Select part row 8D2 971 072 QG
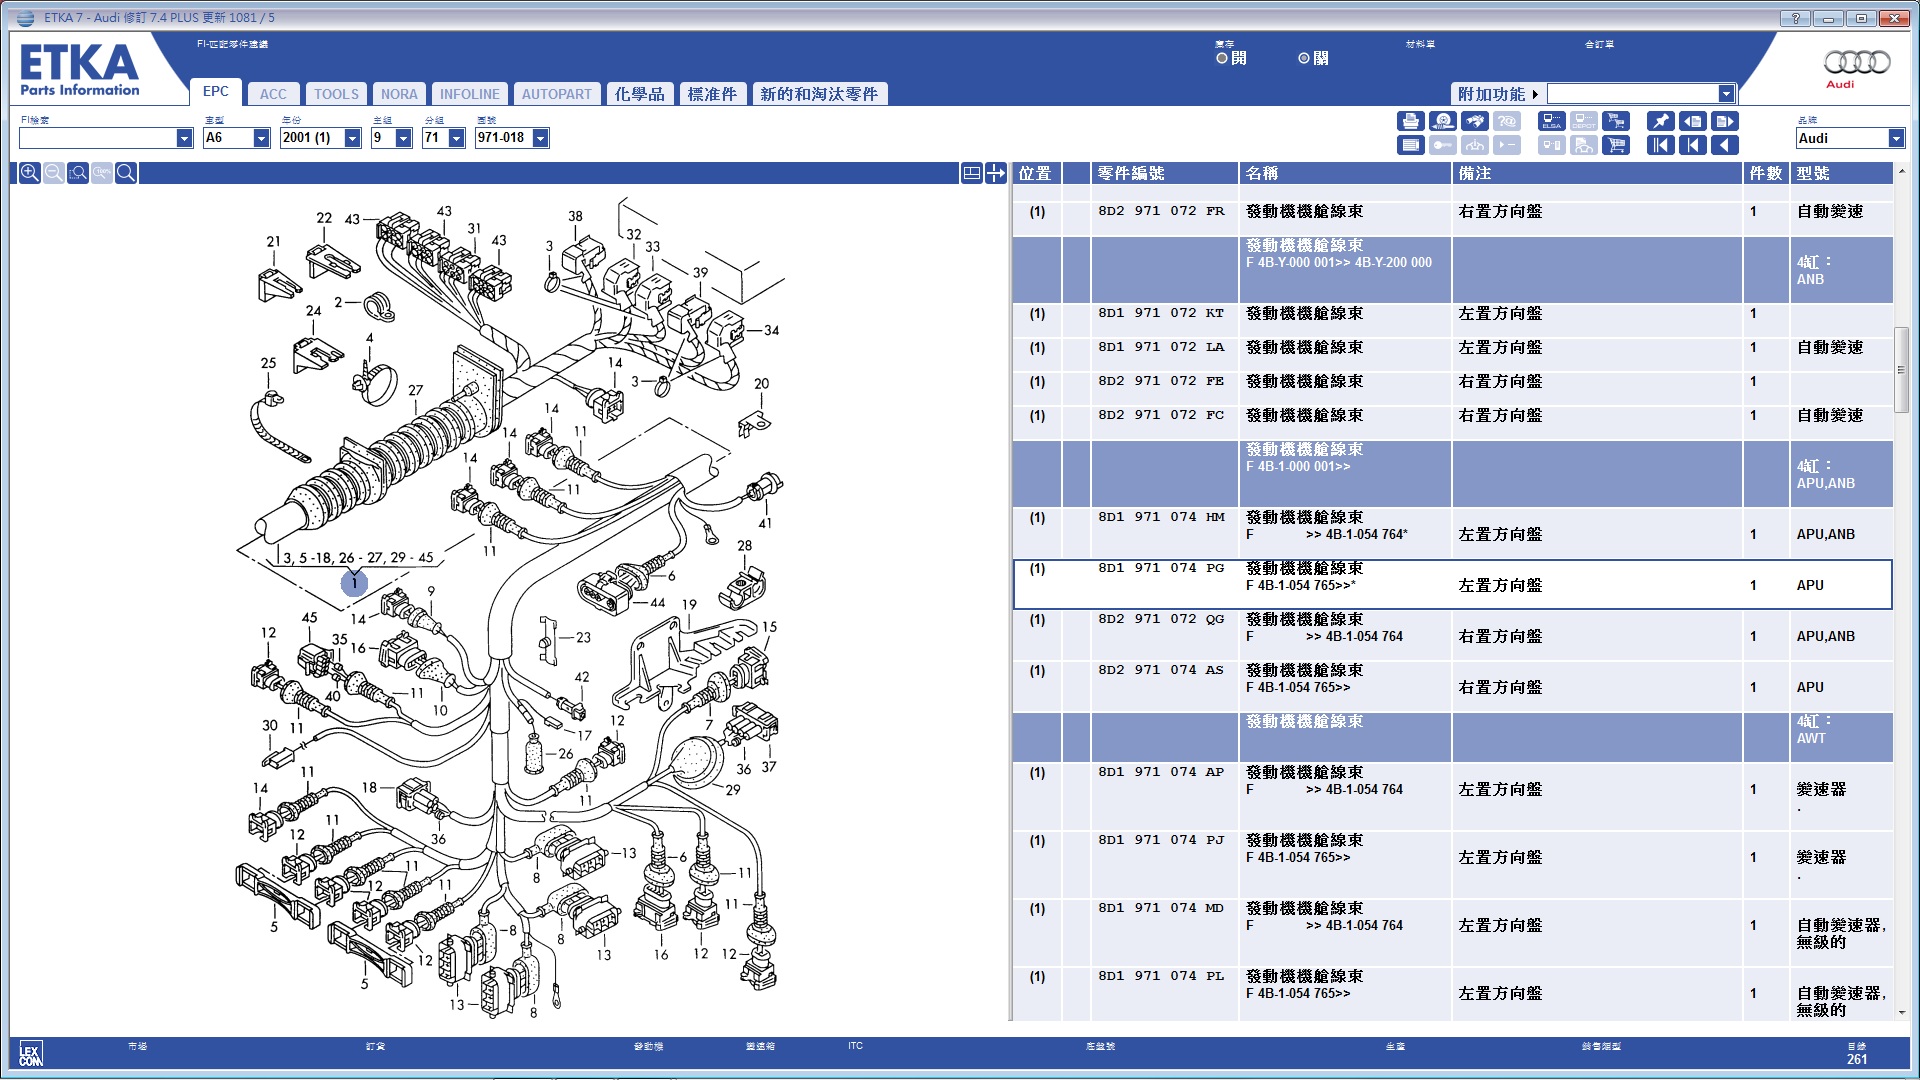Viewport: 1920px width, 1080px height. (x=1452, y=635)
